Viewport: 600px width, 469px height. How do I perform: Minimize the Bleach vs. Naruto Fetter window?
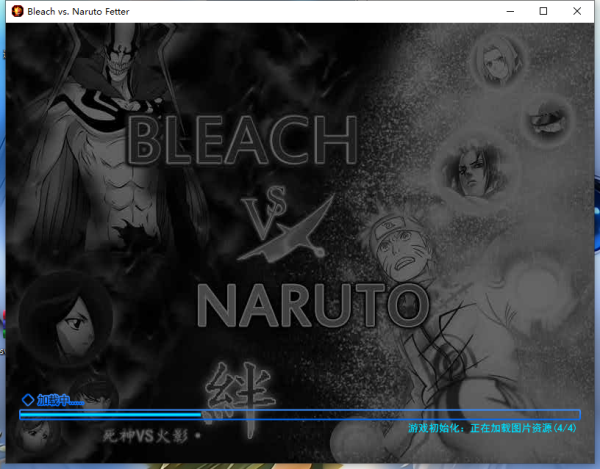click(x=510, y=11)
